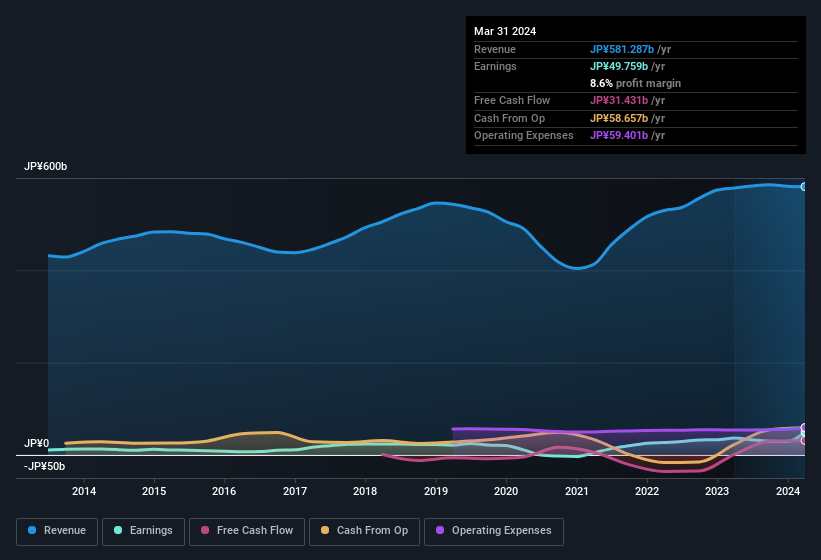Click the JP¥600b y-axis label
The height and width of the screenshot is (560, 821).
pos(46,167)
